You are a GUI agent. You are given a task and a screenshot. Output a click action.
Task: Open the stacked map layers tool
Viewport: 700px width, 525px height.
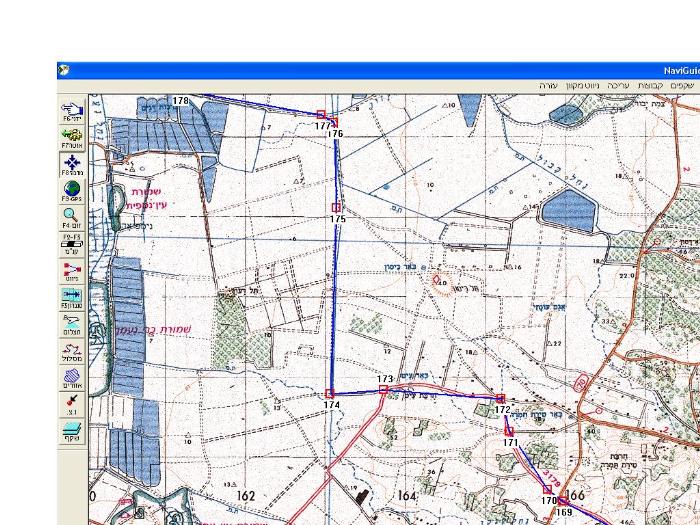tap(72, 432)
